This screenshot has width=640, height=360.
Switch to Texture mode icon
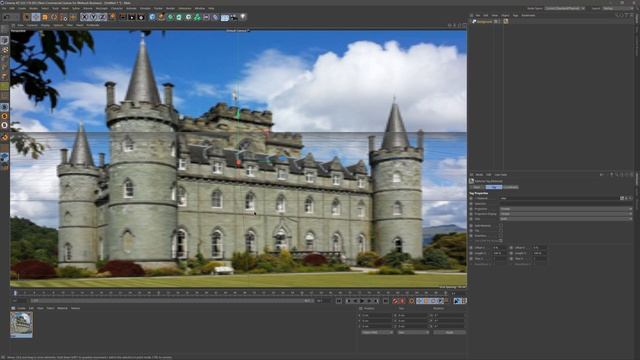pyautogui.click(x=4, y=50)
